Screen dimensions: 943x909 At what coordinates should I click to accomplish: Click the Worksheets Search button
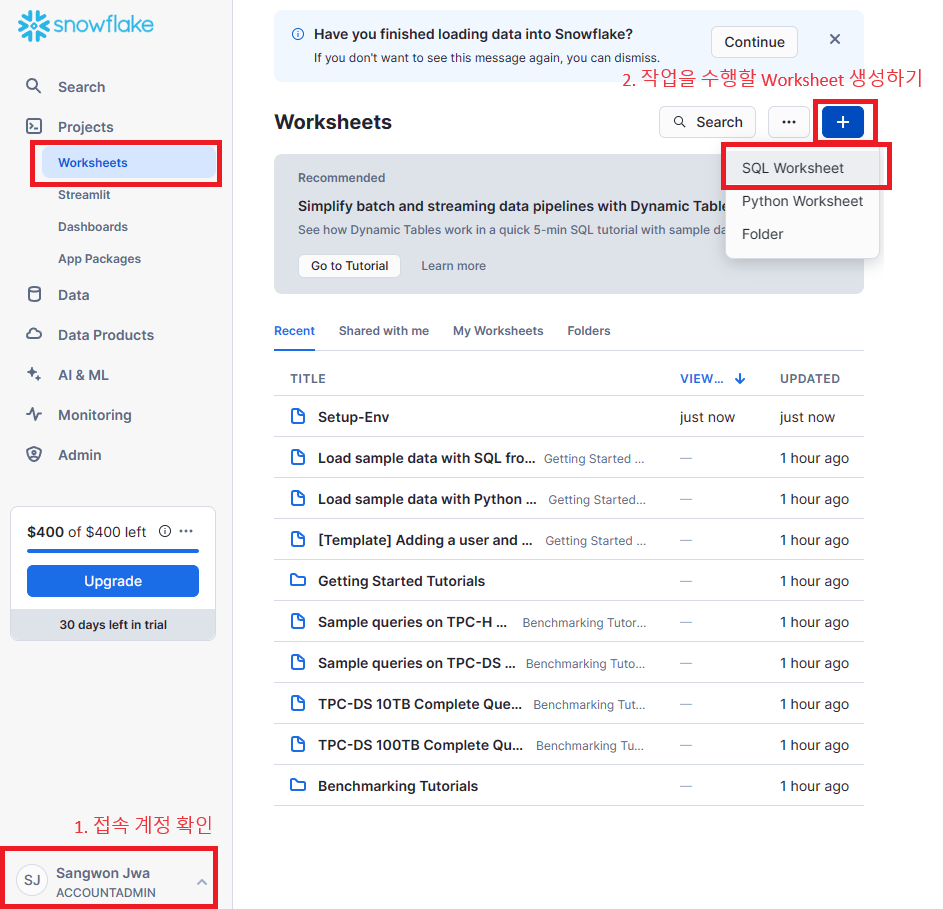pyautogui.click(x=707, y=122)
